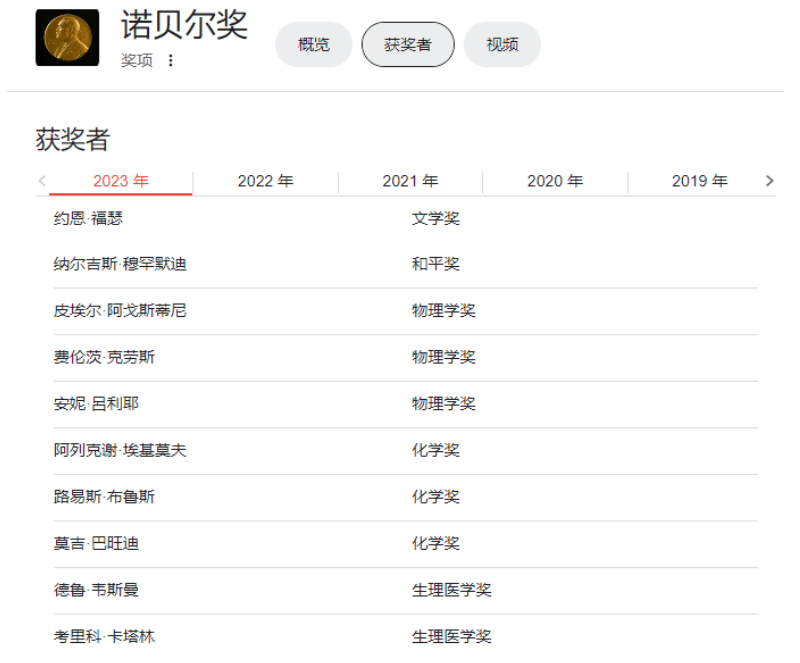Switch to the 2020 年 year tab
800x663 pixels.
[x=555, y=181]
